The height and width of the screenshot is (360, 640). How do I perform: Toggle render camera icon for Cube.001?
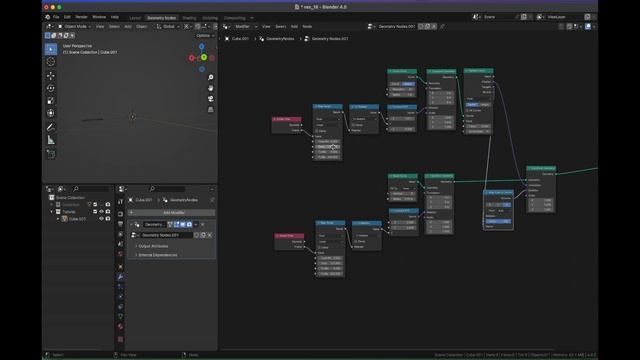click(x=108, y=219)
